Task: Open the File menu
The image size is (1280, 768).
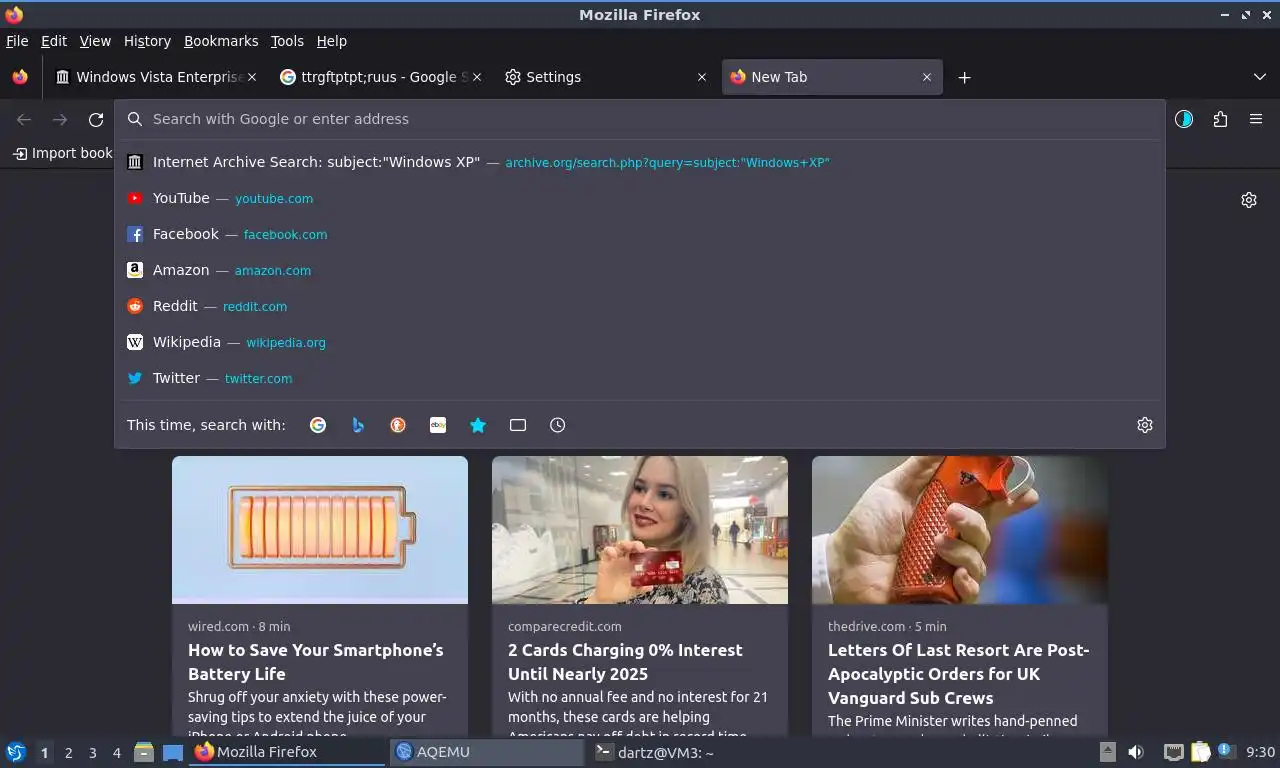Action: pos(17,41)
